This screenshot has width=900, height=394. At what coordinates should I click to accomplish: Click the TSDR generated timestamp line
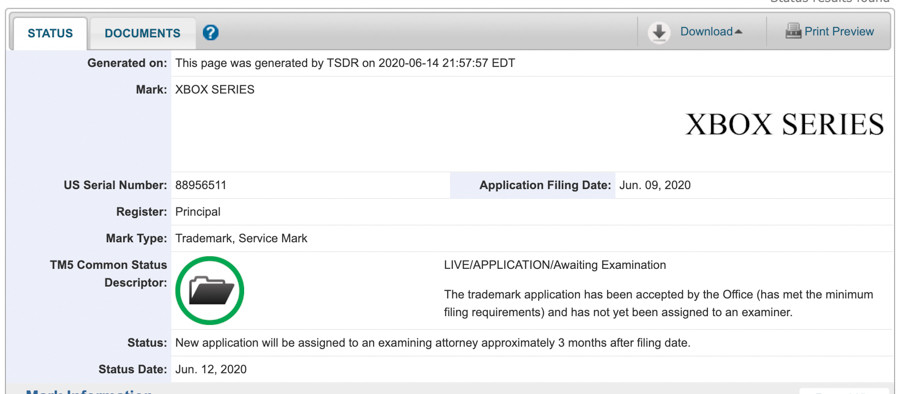(345, 63)
